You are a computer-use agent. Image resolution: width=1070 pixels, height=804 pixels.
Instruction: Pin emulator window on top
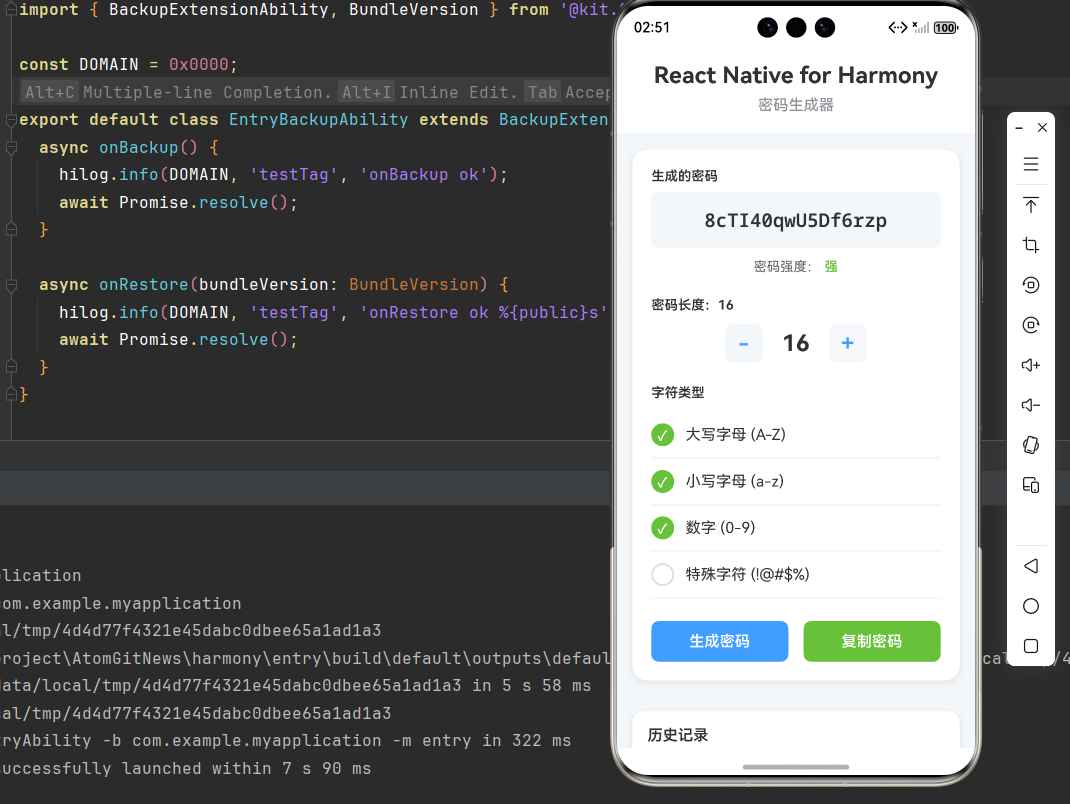(x=1030, y=205)
